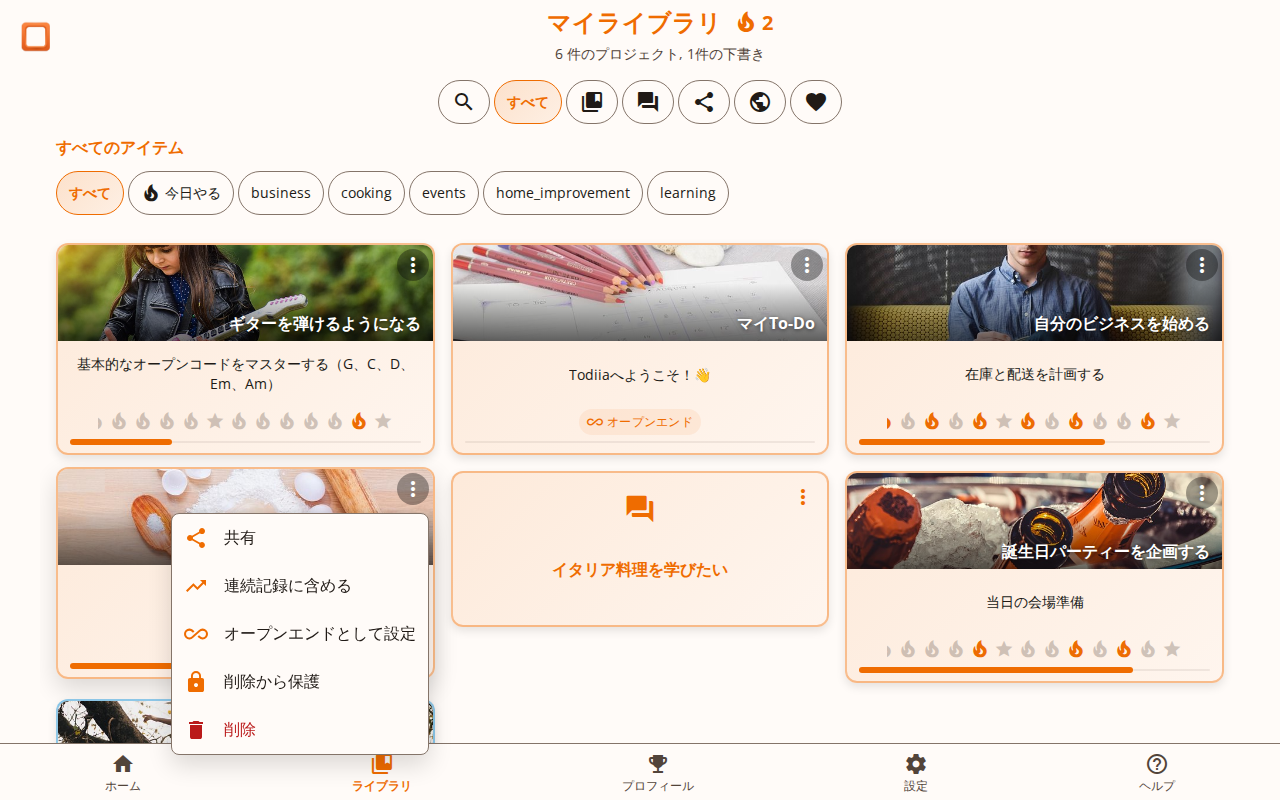This screenshot has width=1280, height=800.
Task: Open options menu on ギターを弾けるようになる card
Action: (413, 265)
